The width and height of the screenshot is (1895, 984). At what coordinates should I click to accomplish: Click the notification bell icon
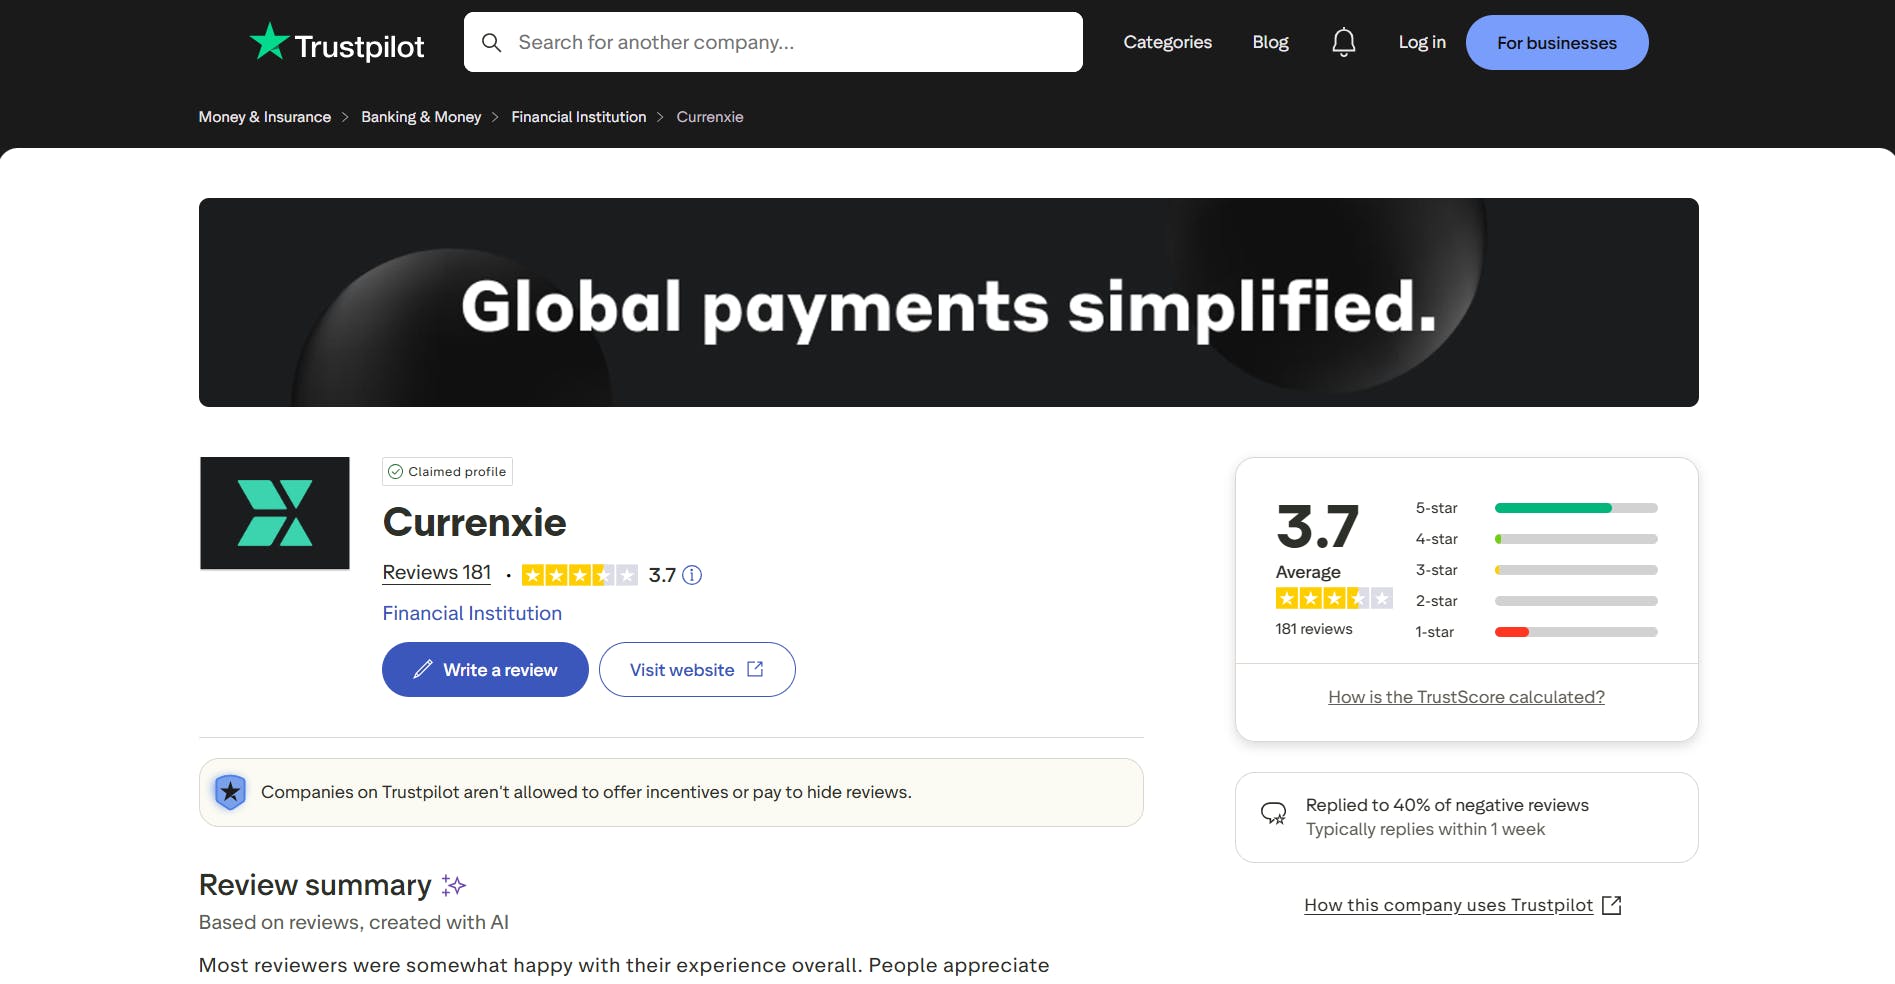[x=1343, y=42]
